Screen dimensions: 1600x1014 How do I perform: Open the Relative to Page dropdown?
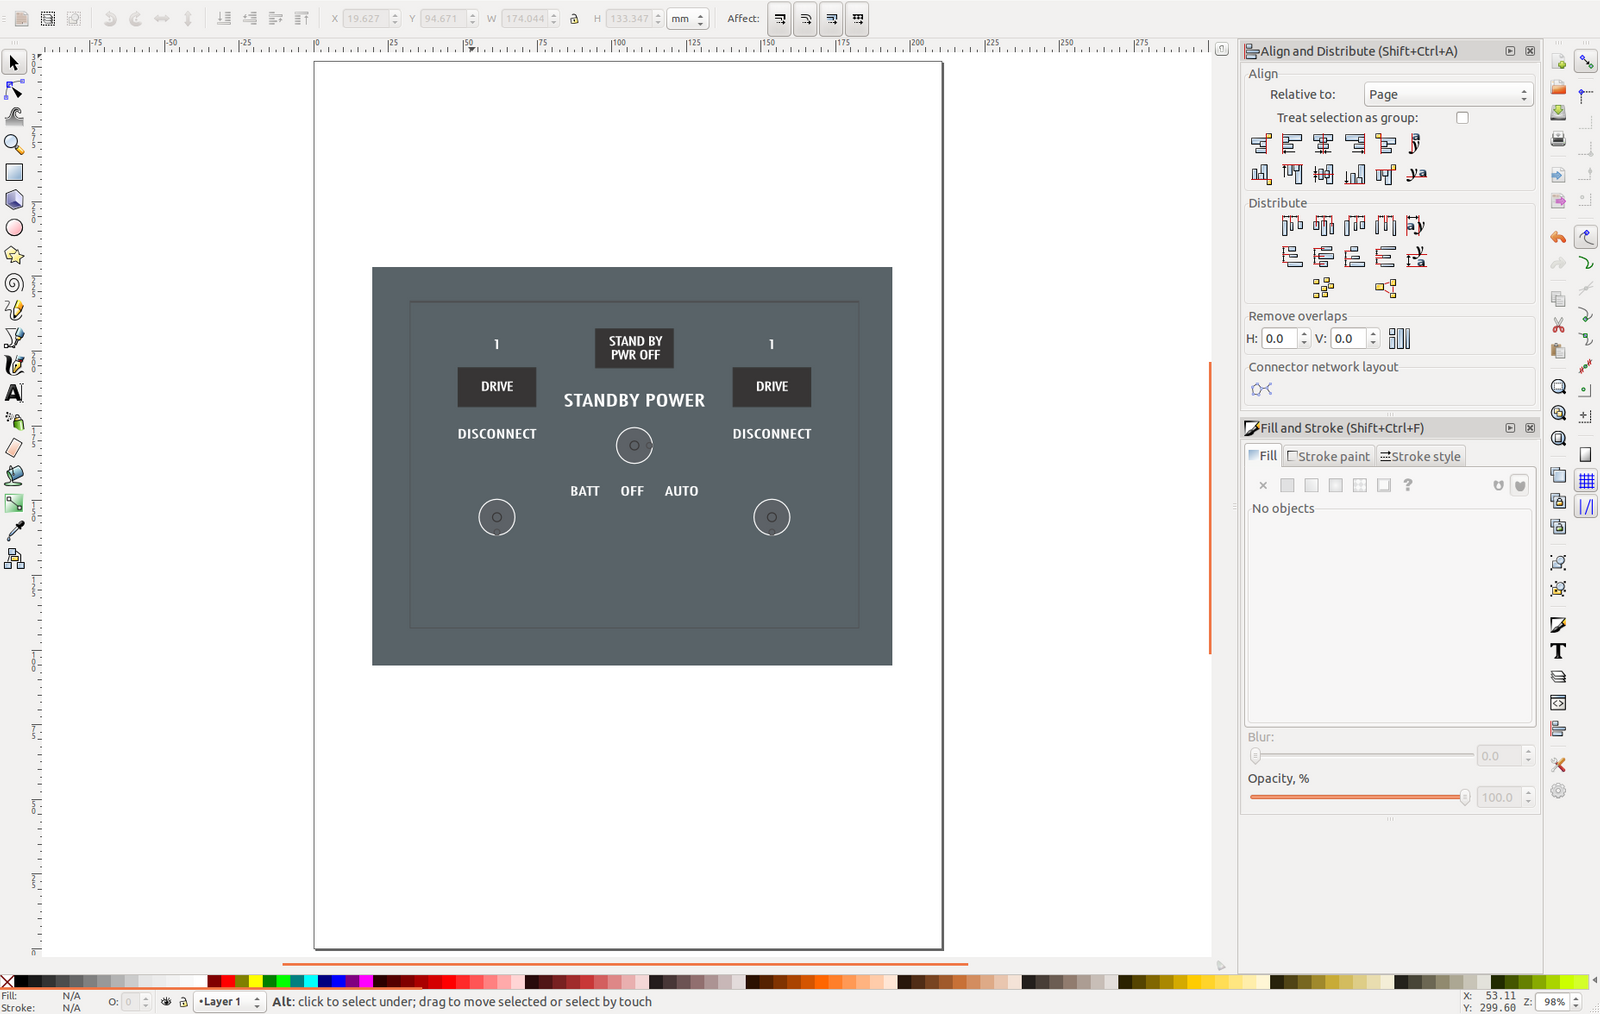tap(1447, 94)
